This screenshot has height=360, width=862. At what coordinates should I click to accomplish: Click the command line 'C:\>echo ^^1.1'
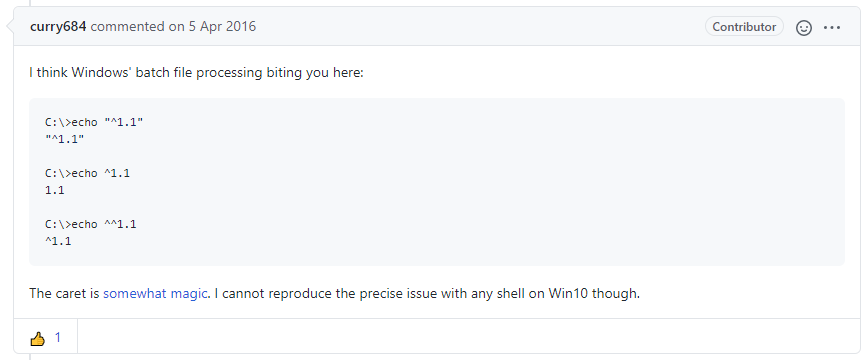(x=91, y=224)
